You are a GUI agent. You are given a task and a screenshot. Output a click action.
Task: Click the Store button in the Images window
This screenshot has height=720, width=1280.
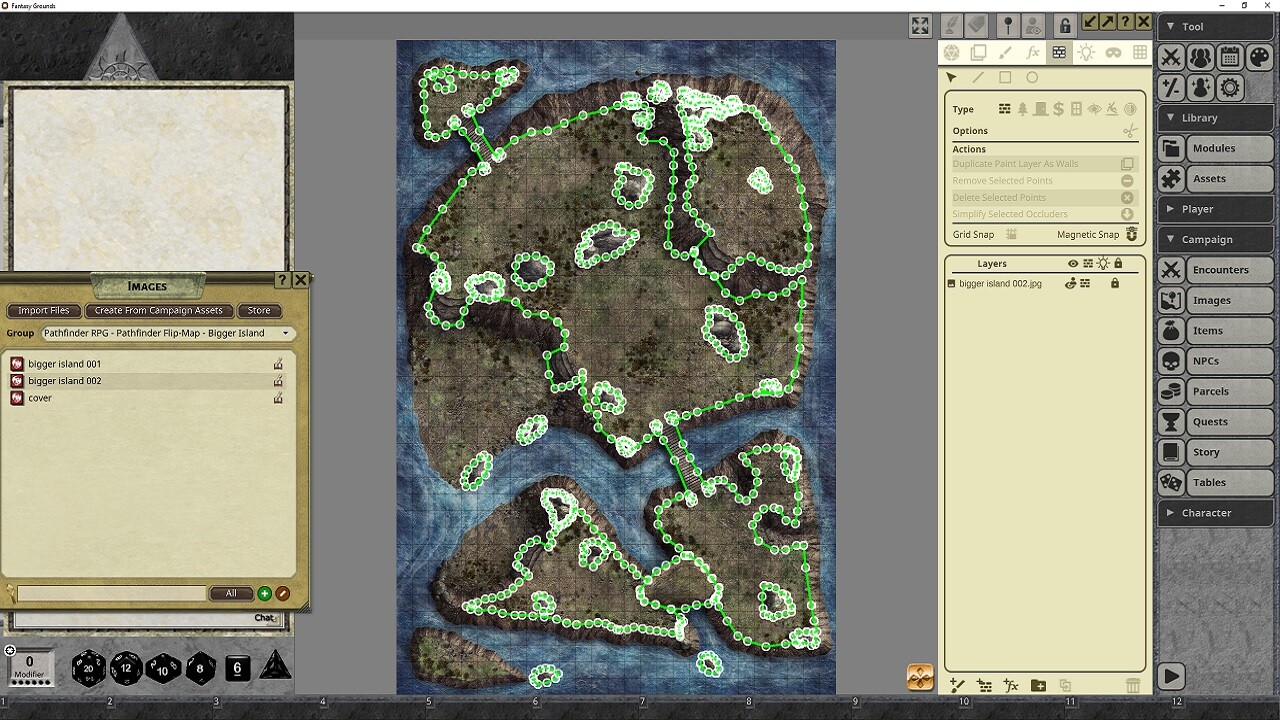[258, 310]
